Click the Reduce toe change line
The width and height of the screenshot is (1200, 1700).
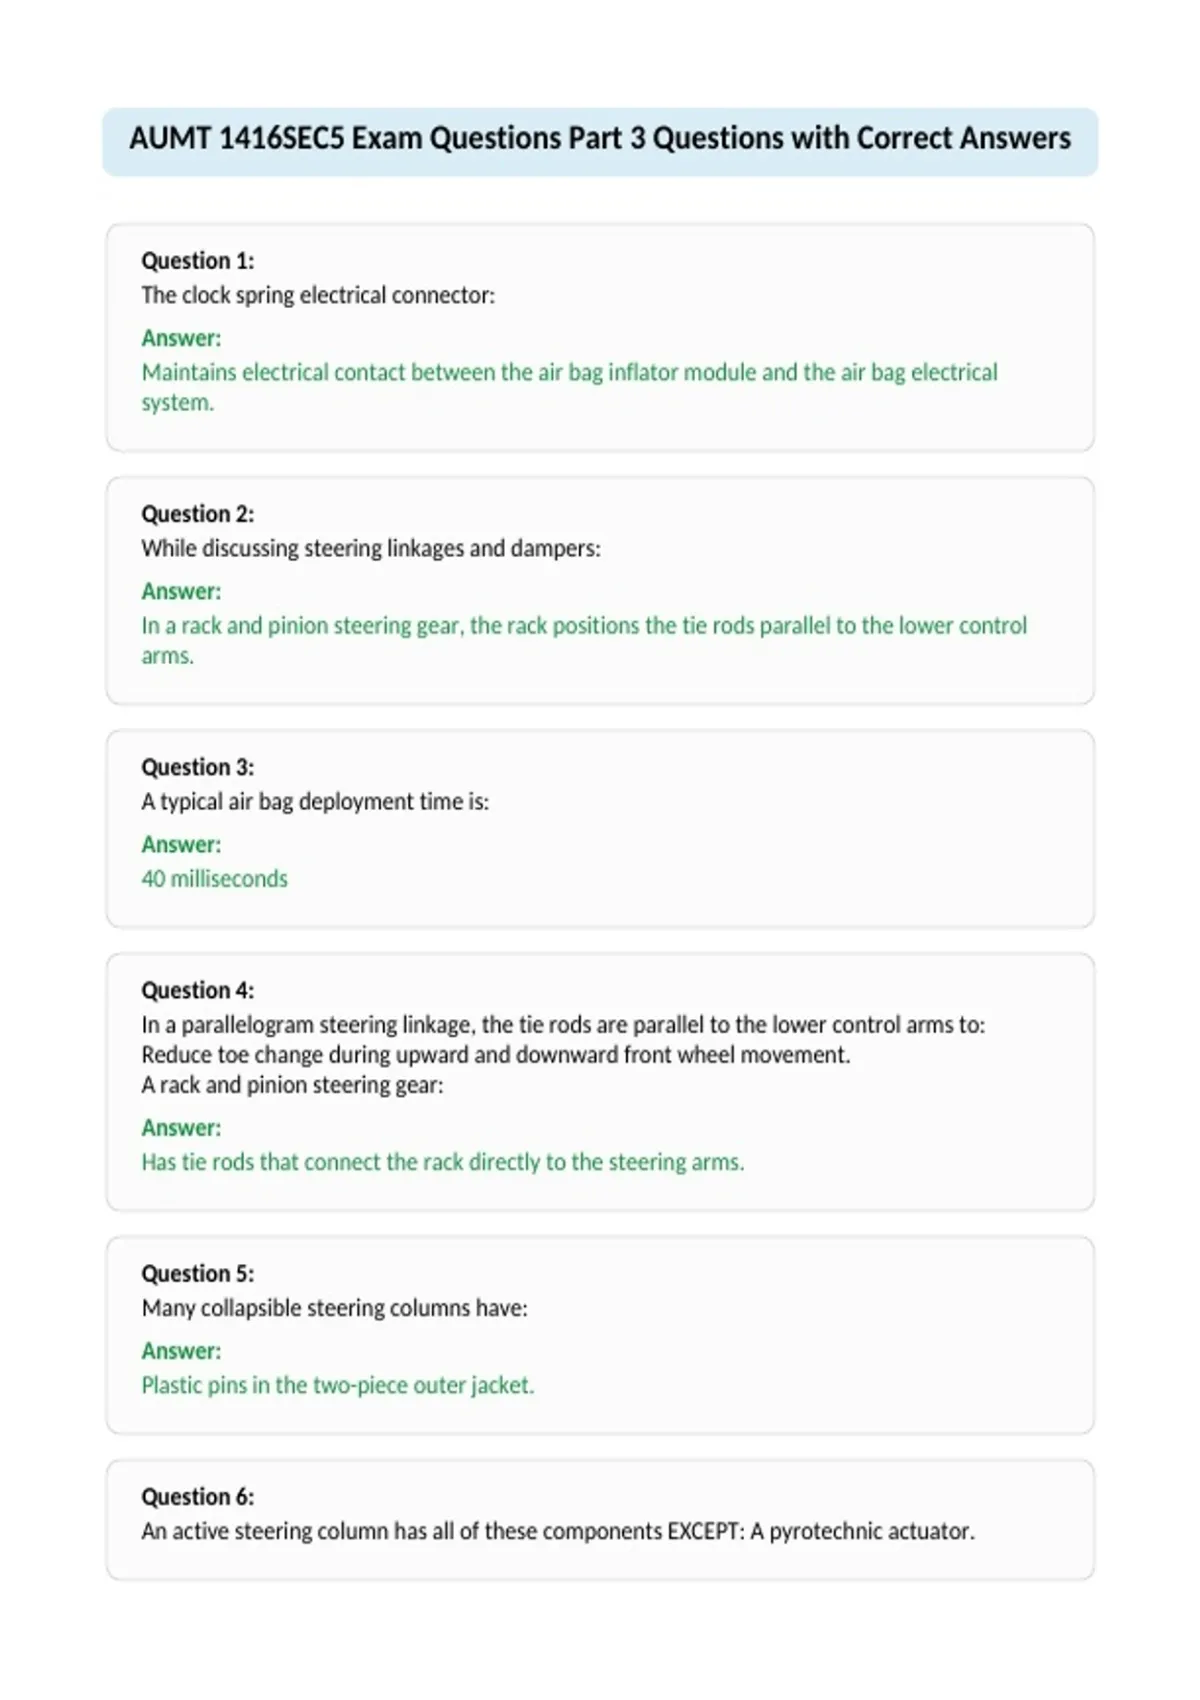[496, 1055]
